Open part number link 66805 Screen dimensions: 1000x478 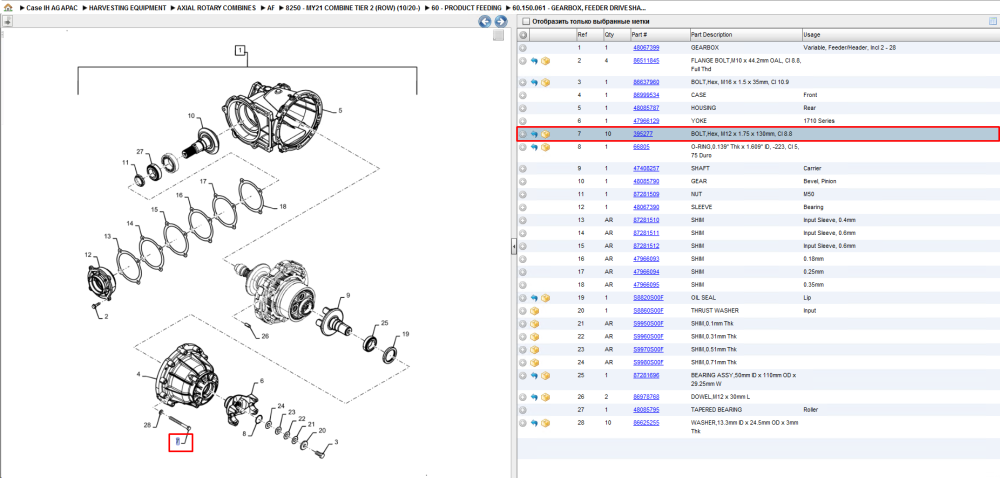(x=641, y=147)
